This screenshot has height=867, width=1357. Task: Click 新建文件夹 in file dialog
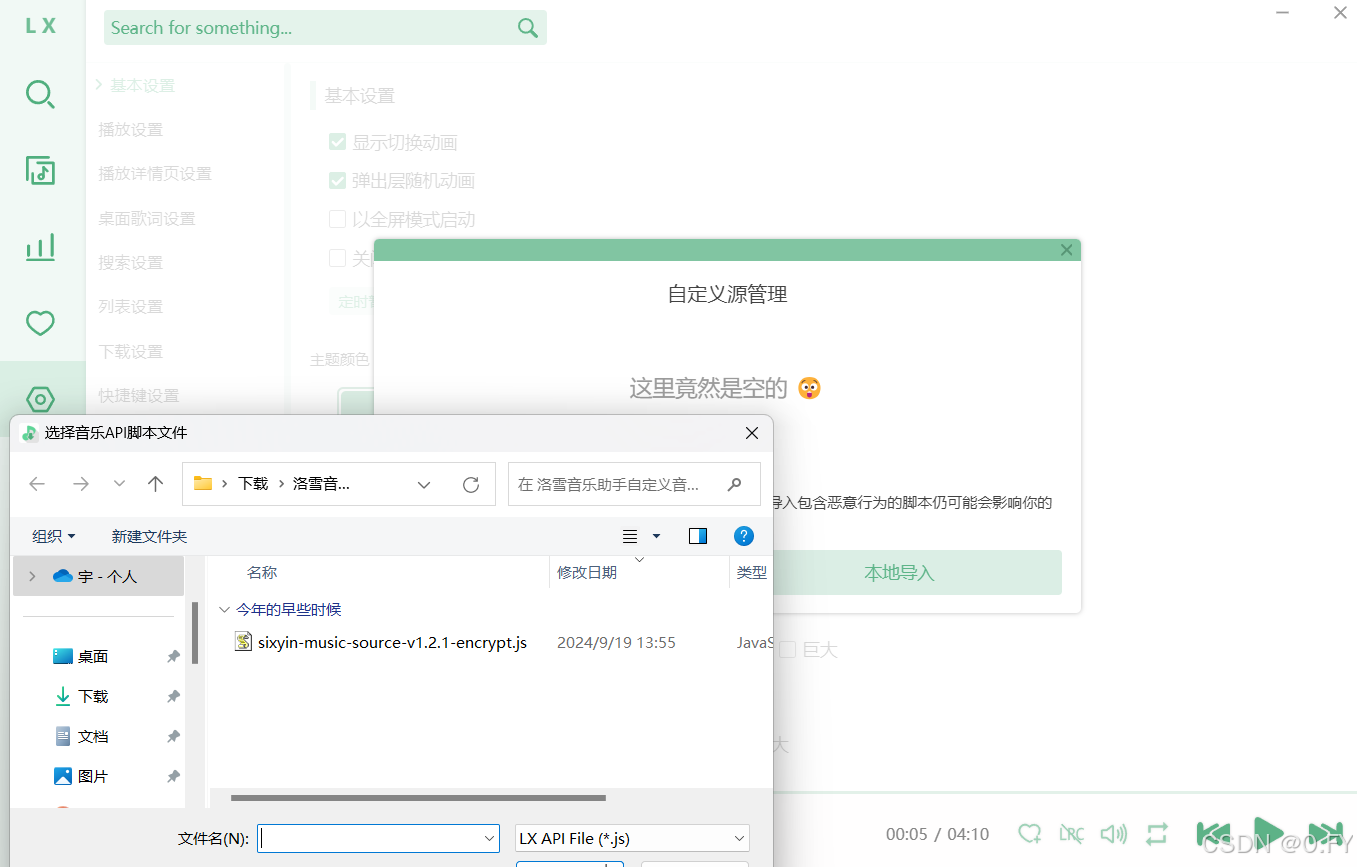149,536
